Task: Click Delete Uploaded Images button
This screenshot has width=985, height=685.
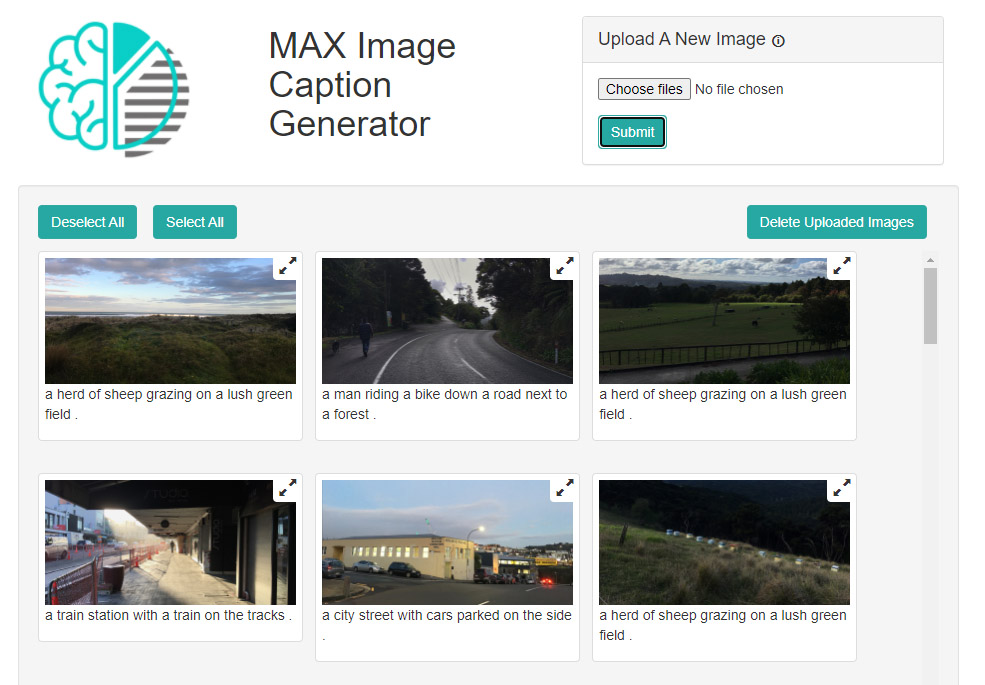Action: 837,222
